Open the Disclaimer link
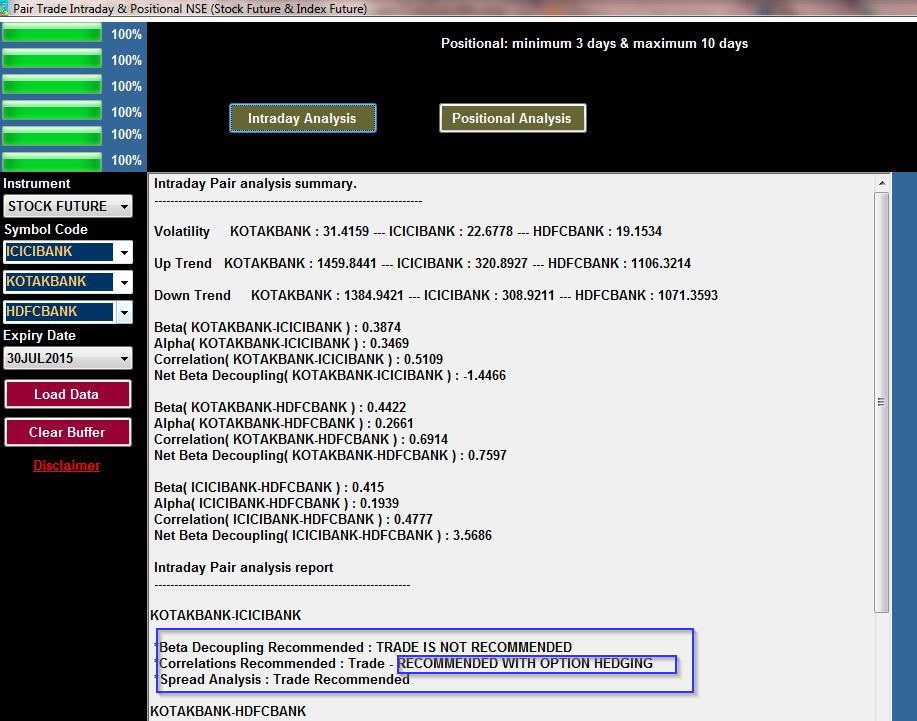 point(66,465)
